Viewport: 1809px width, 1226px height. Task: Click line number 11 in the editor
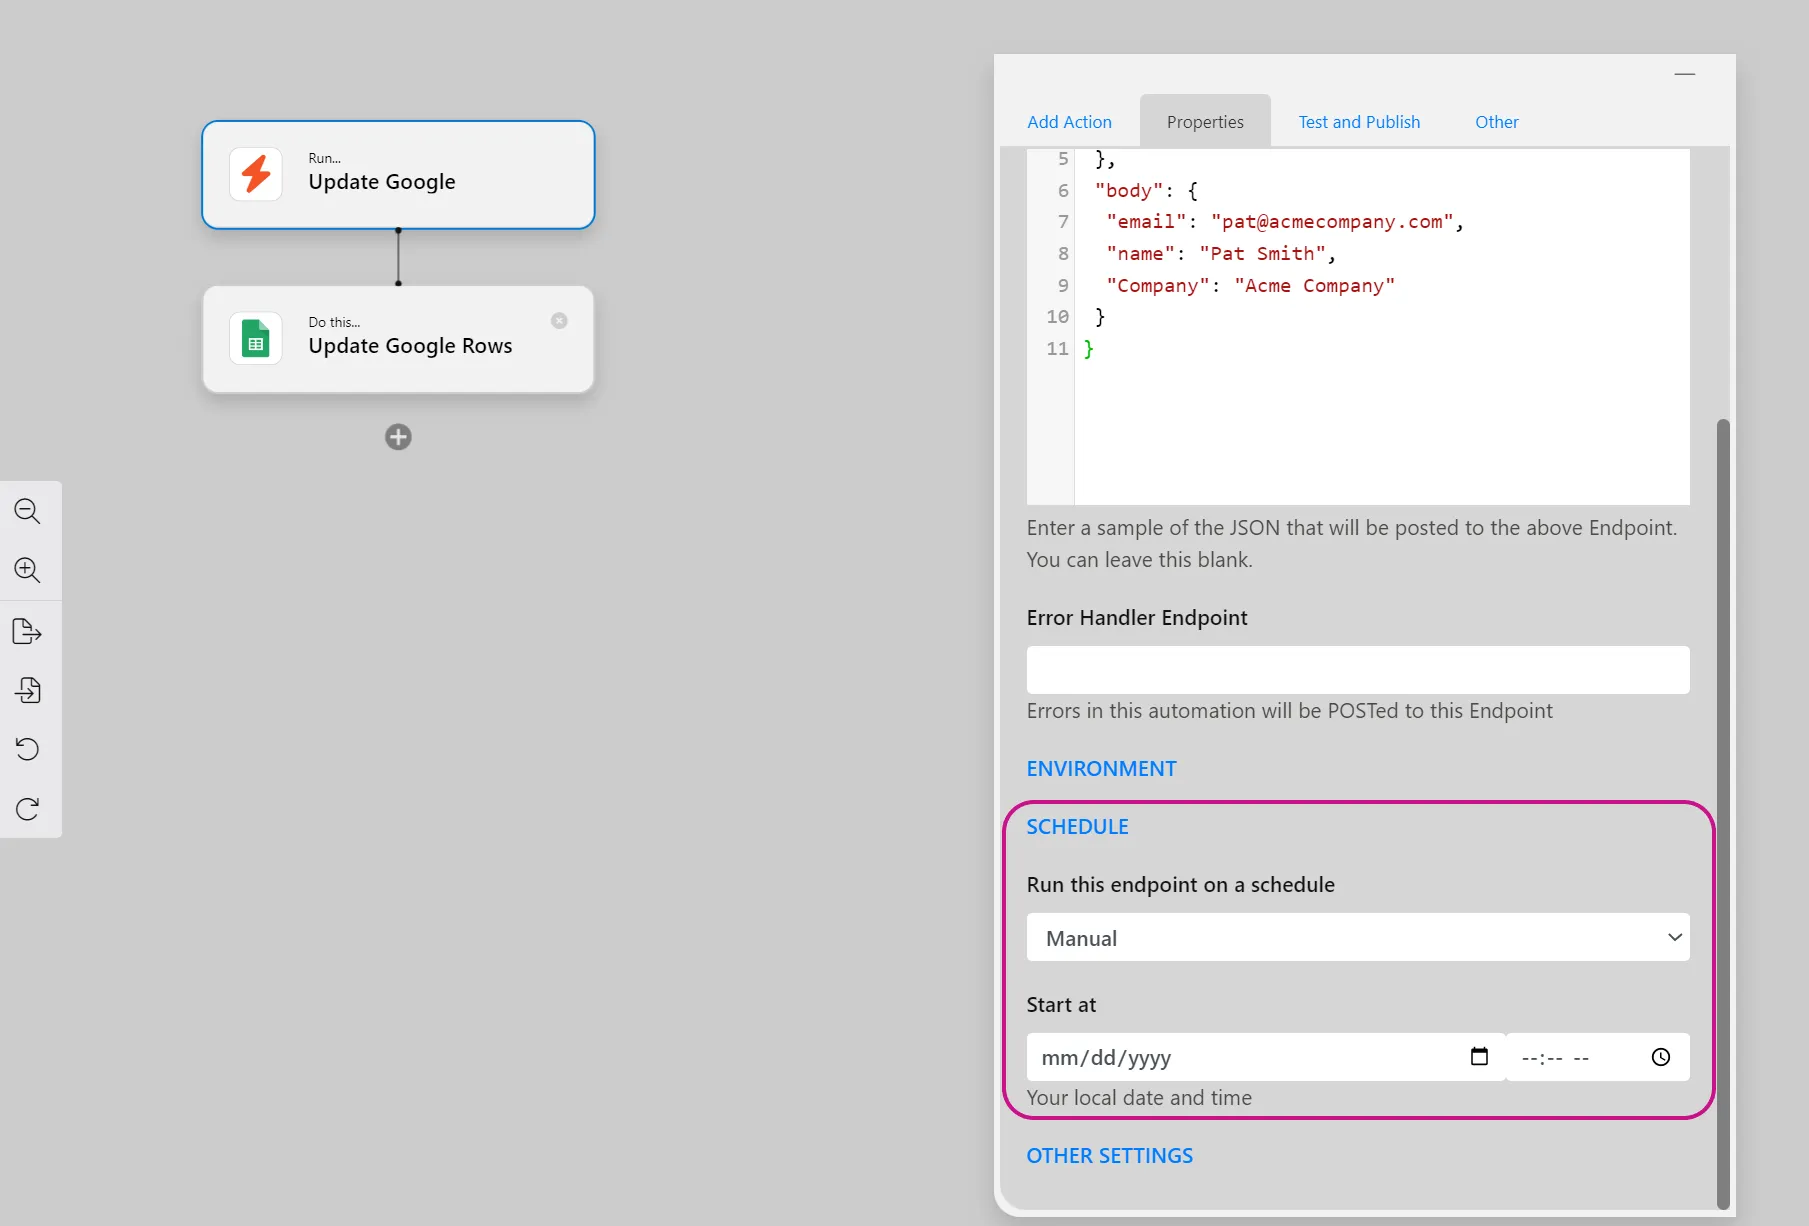(1057, 349)
